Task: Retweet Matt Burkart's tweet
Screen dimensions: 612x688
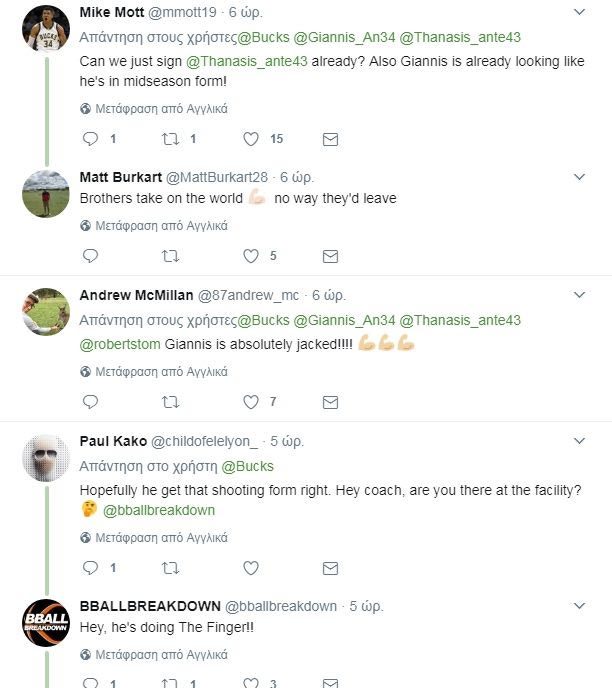Action: pyautogui.click(x=170, y=256)
